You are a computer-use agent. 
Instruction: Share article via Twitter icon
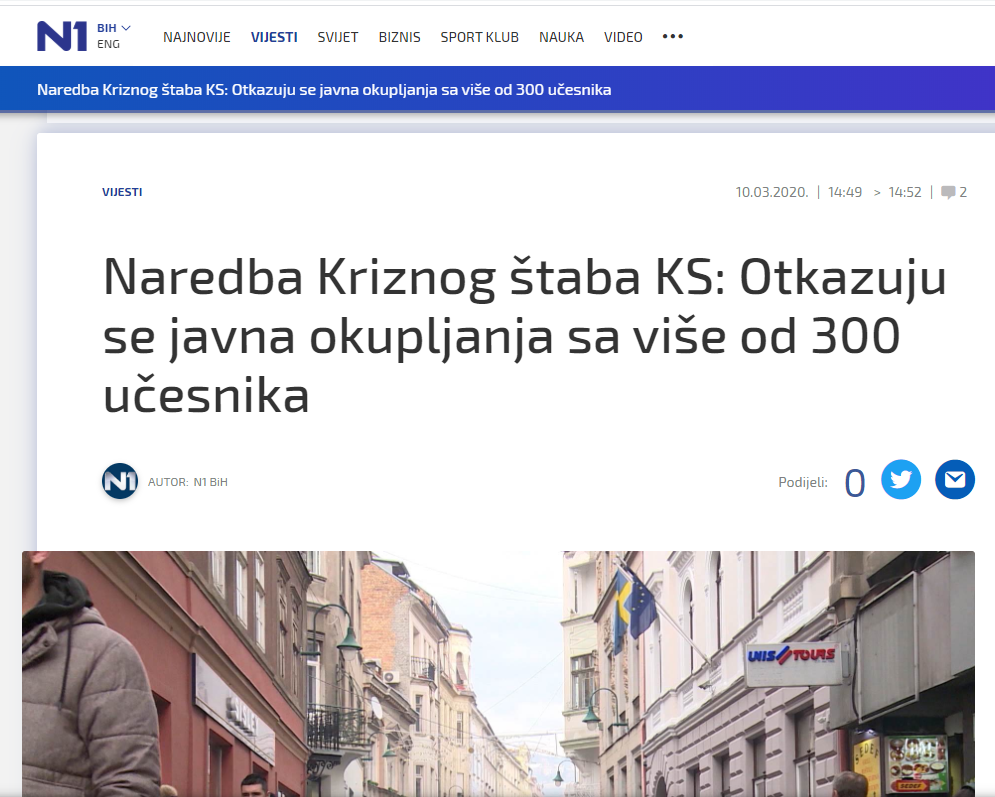pyautogui.click(x=900, y=479)
